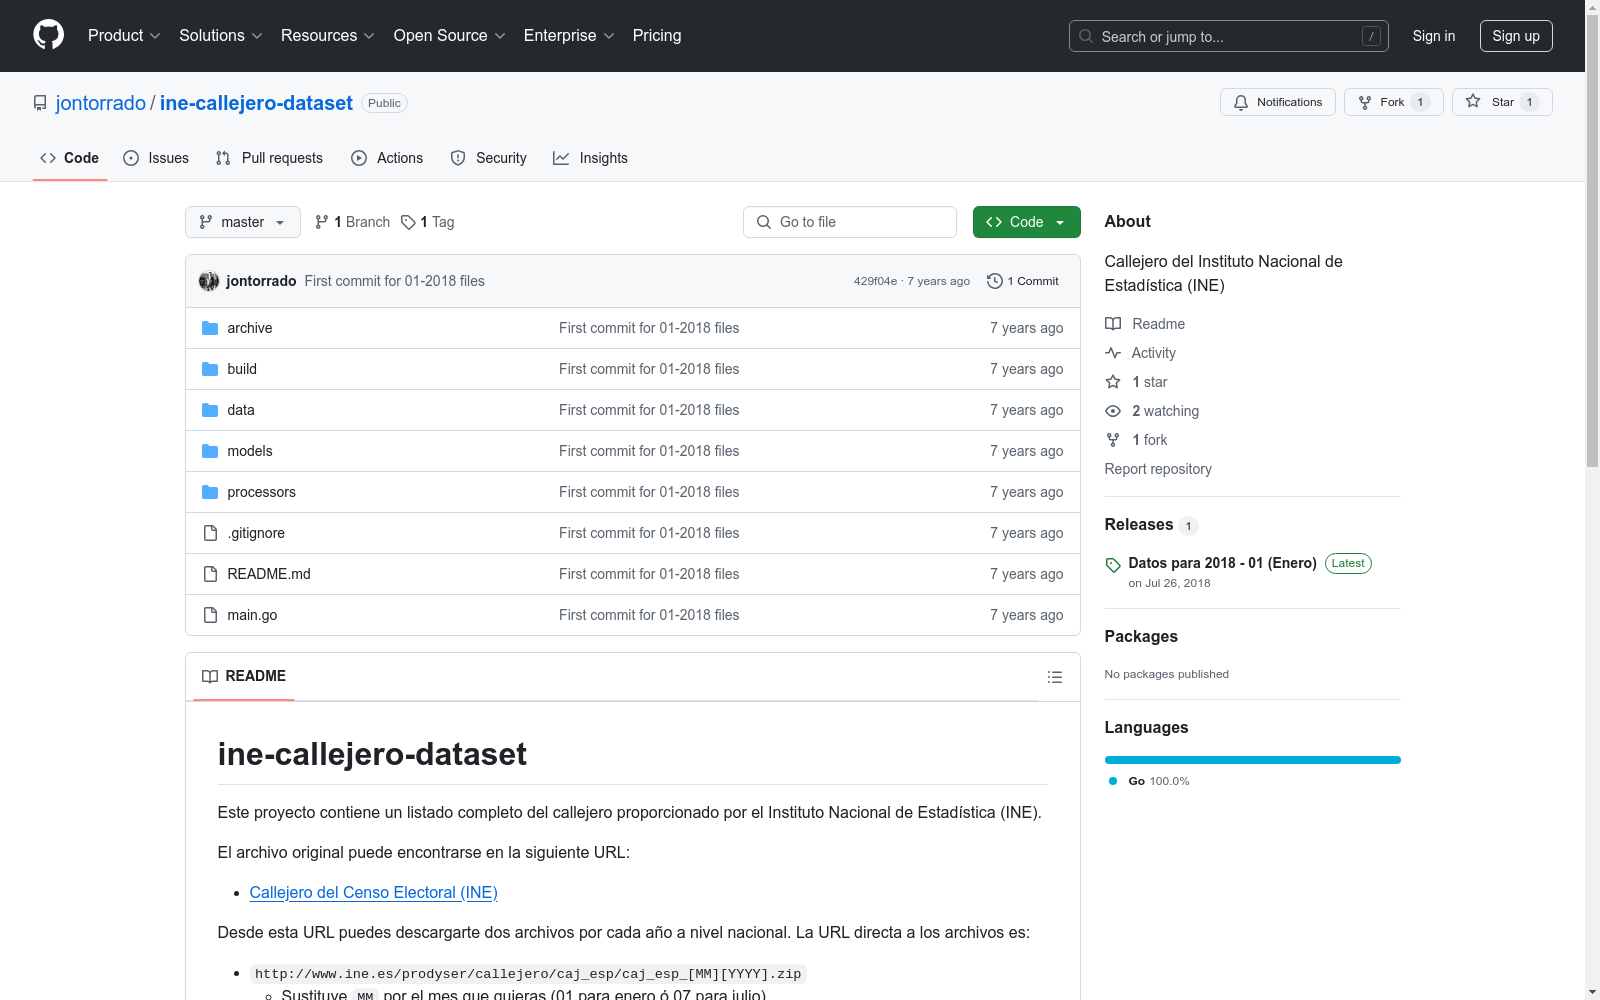Open the models folder

[250, 451]
